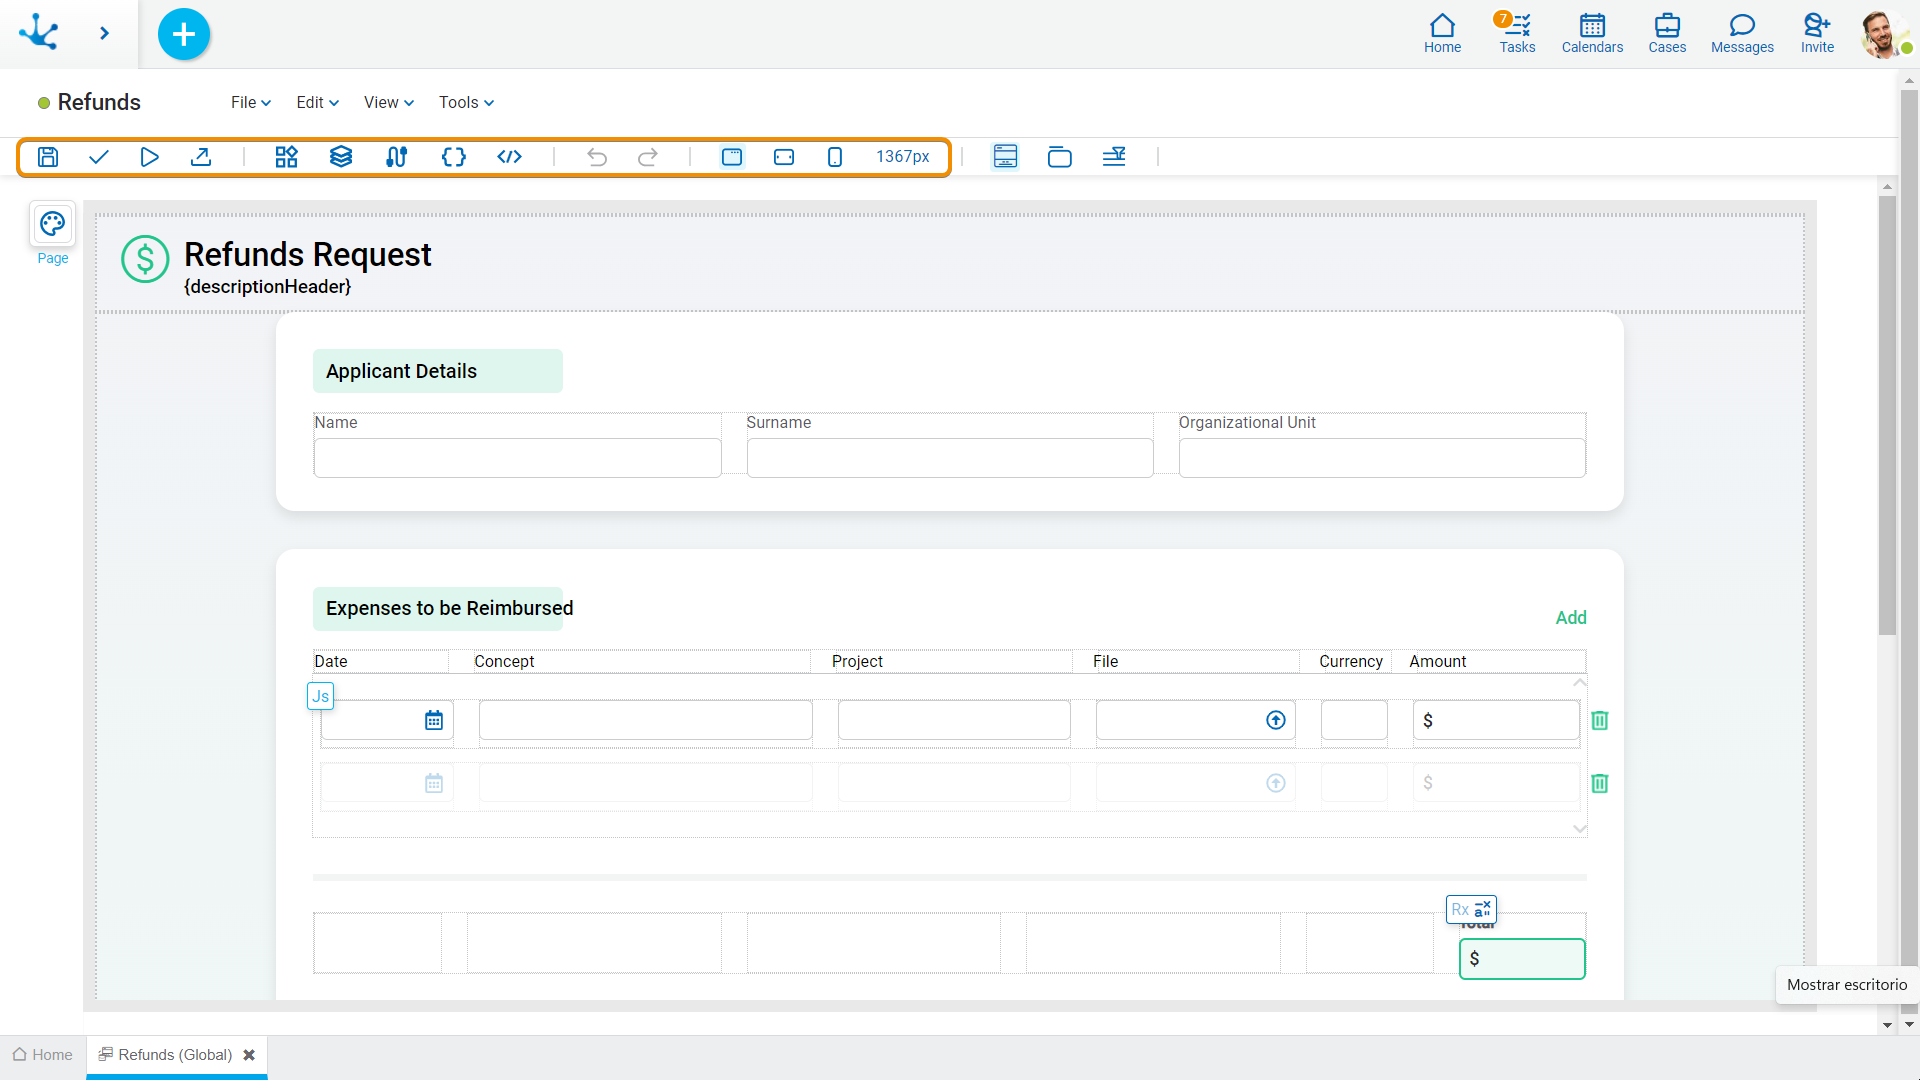Screen dimensions: 1920x1080
Task: Click the checkmark validate icon in toolbar
Action: point(99,157)
